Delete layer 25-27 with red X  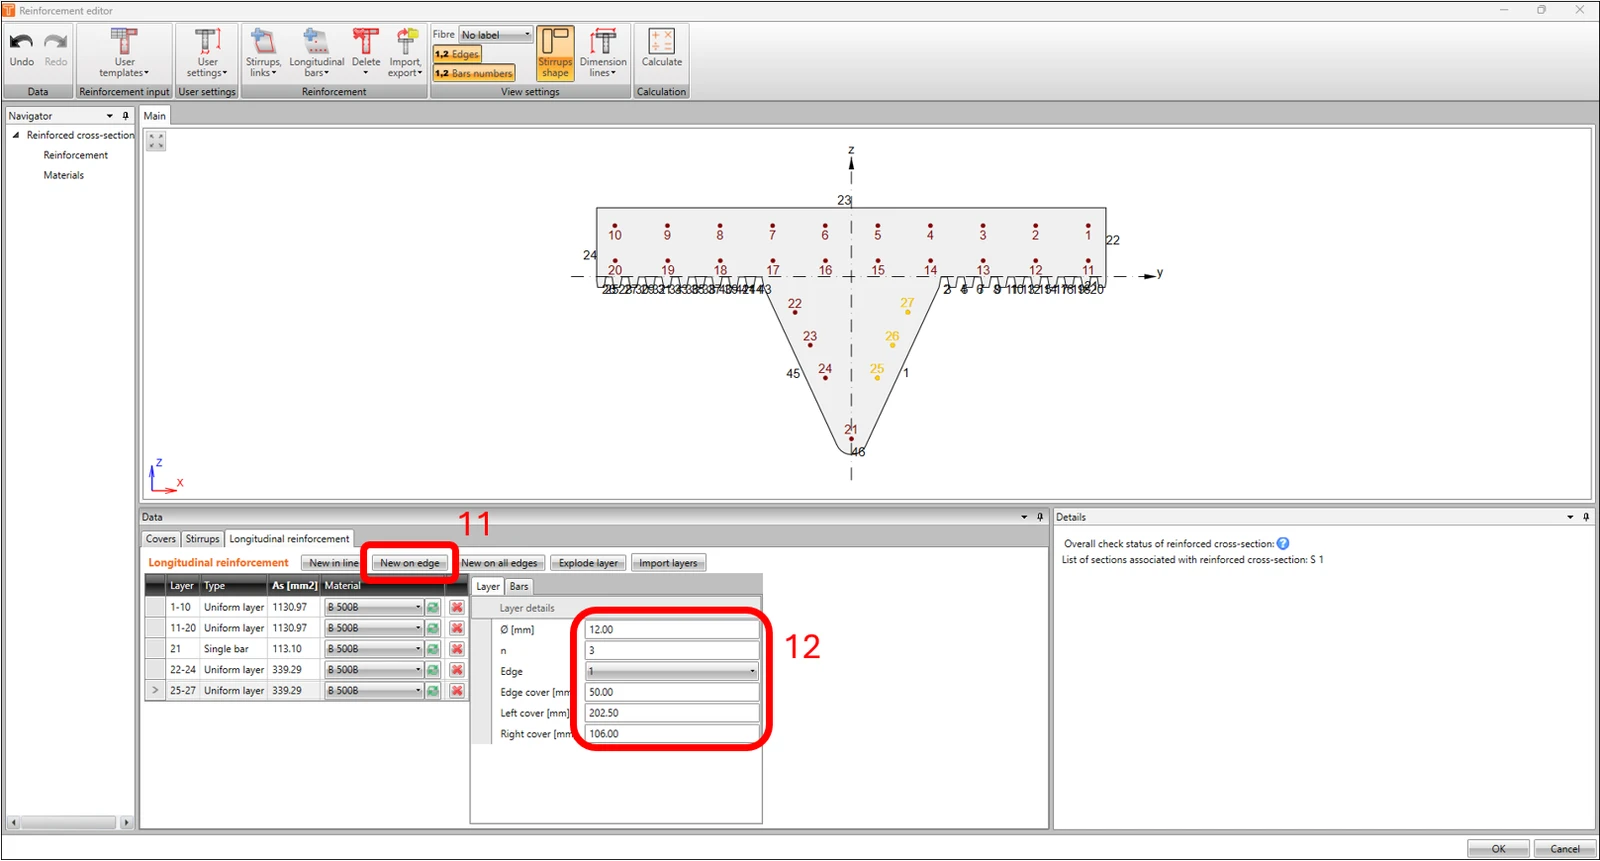click(x=457, y=691)
